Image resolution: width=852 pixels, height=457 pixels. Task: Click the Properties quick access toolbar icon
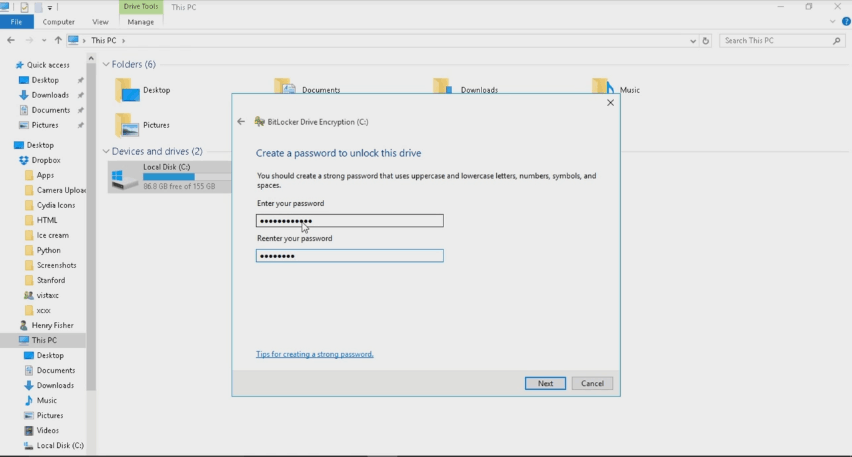[24, 7]
